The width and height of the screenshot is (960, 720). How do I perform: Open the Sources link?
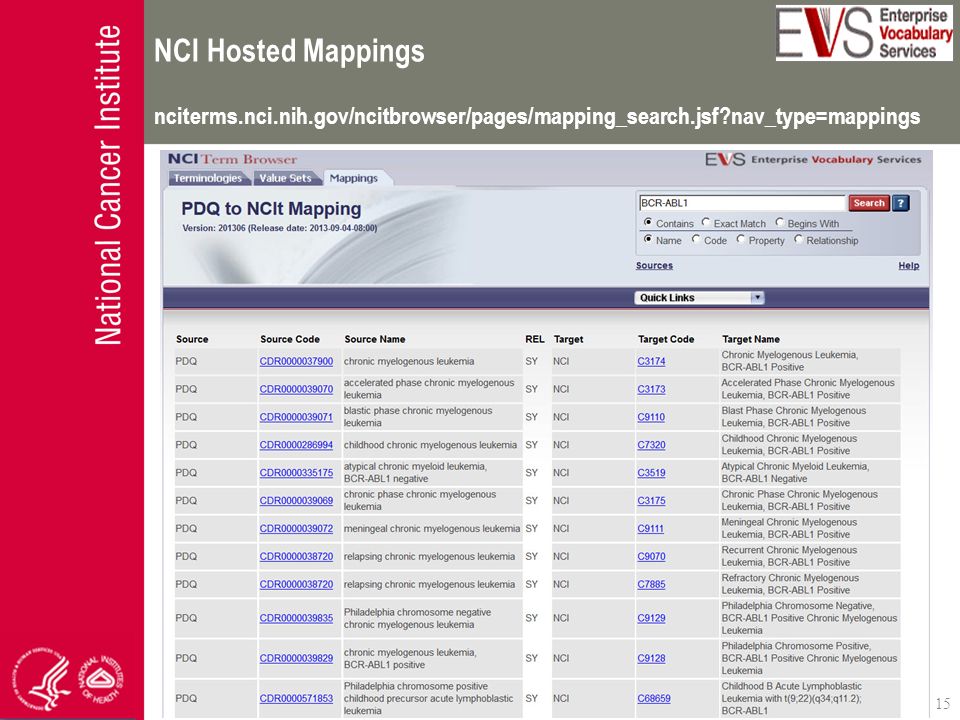point(654,266)
